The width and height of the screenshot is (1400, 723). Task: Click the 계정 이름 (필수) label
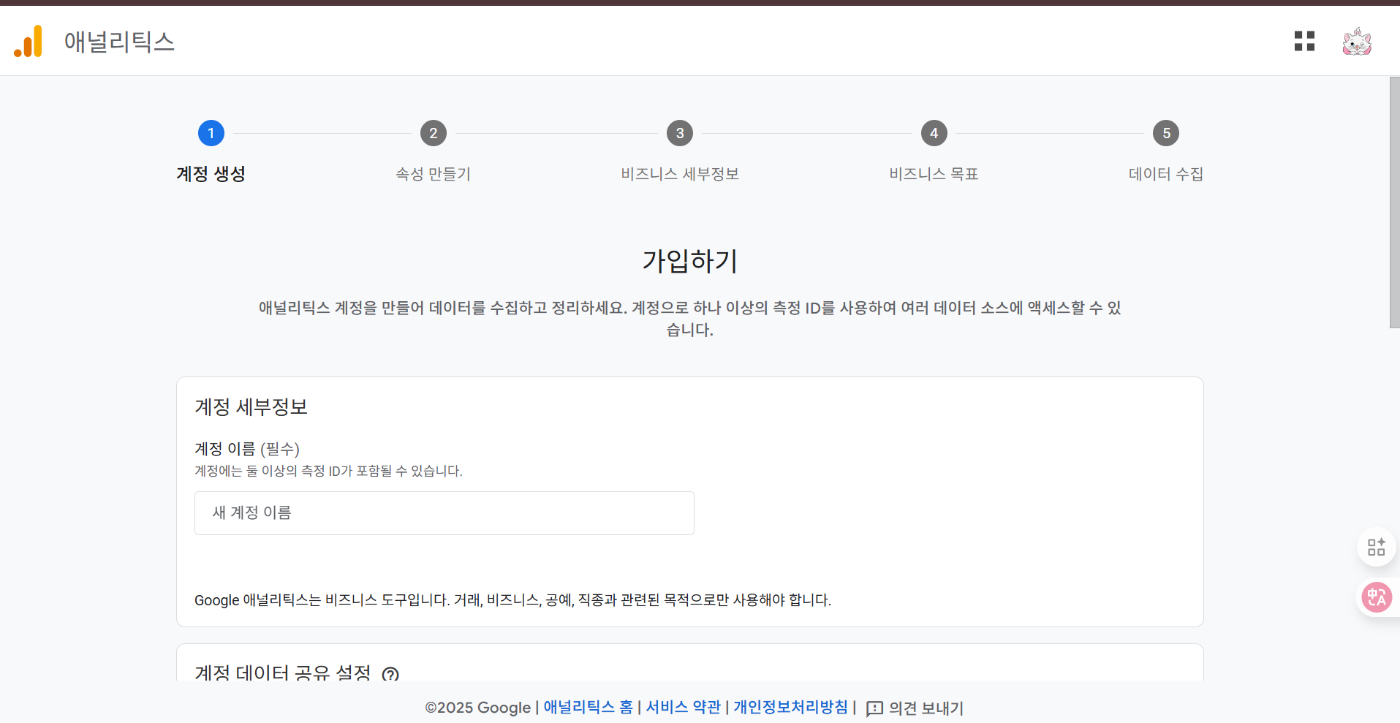click(247, 449)
